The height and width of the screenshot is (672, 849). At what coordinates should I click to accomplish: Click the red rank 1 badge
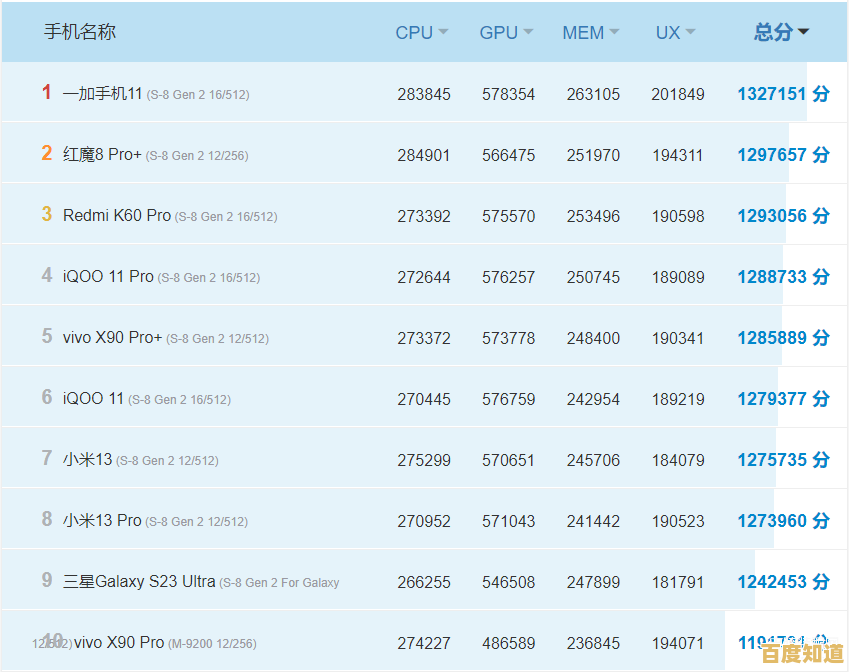[46, 92]
